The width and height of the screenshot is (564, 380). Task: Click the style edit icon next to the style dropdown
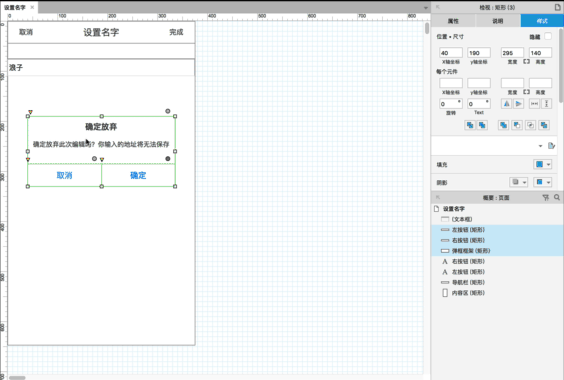[x=551, y=145]
